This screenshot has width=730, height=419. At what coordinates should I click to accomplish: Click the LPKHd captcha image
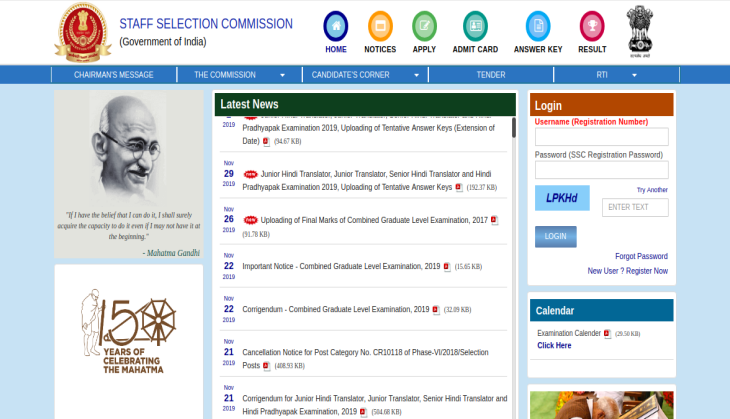coord(562,198)
